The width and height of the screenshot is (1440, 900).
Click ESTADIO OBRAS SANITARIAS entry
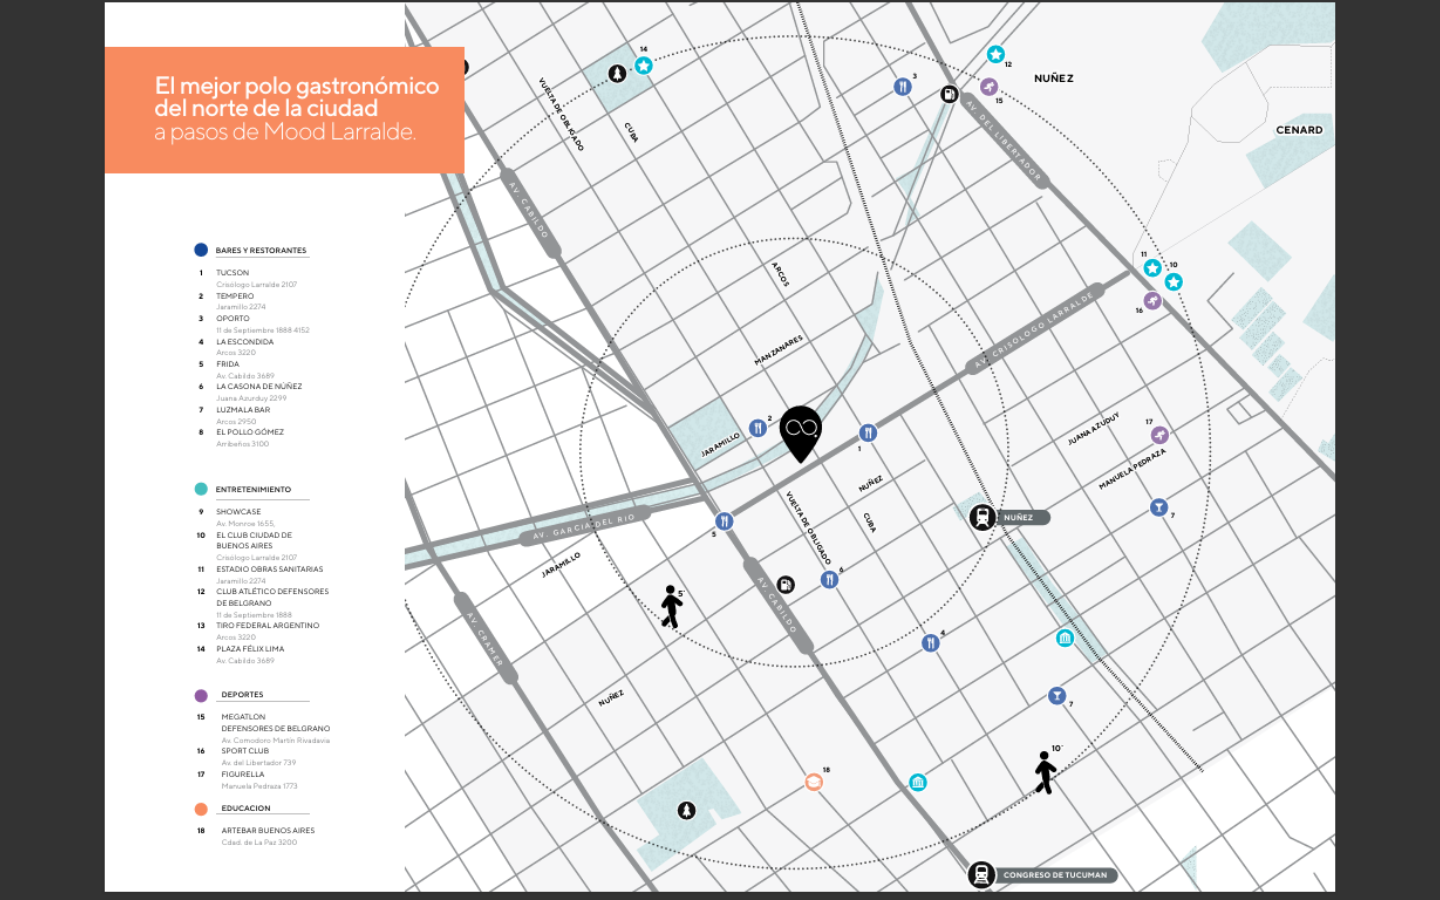pos(270,569)
